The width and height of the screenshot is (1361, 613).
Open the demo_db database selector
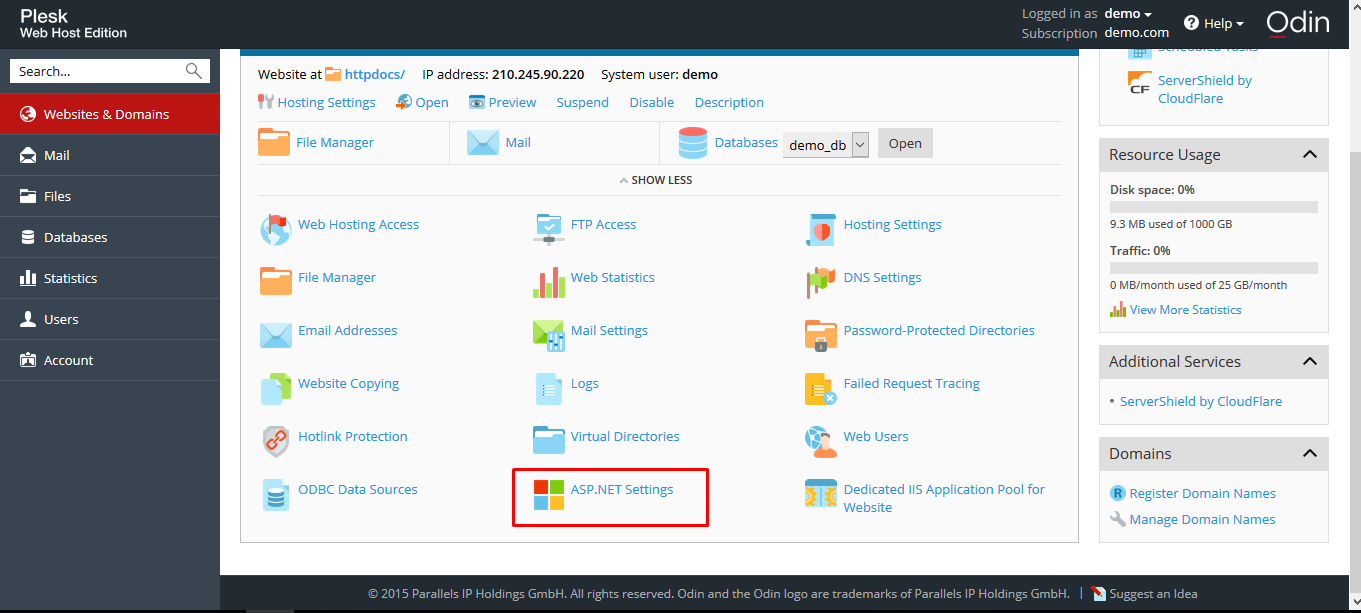(825, 143)
